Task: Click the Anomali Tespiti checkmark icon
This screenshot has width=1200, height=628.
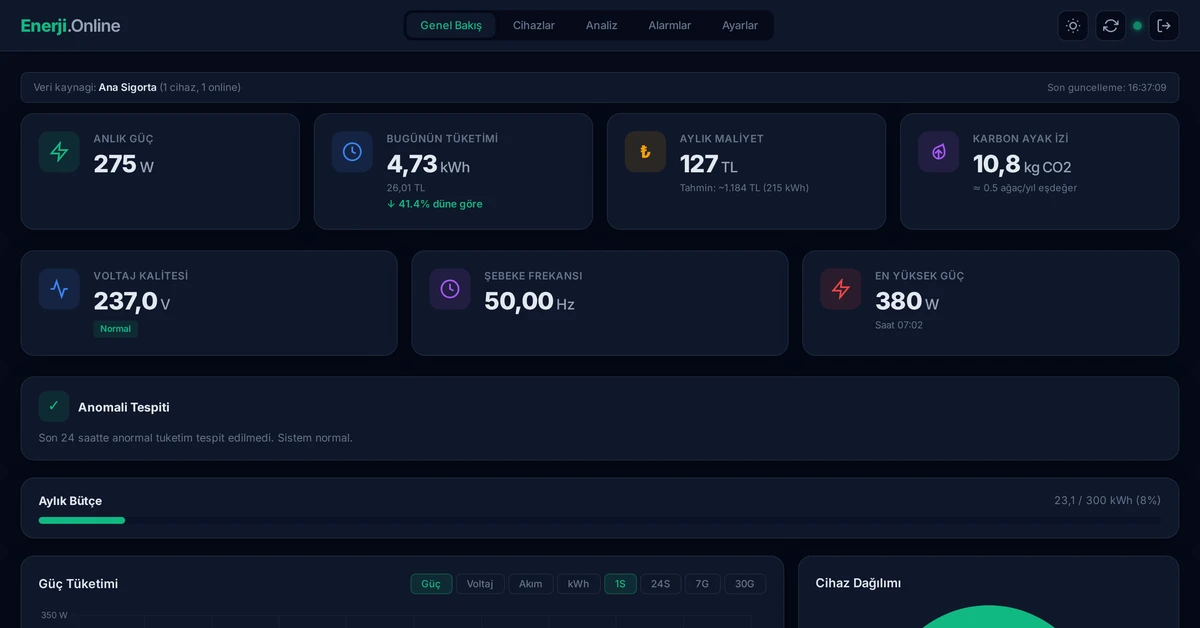Action: point(54,406)
